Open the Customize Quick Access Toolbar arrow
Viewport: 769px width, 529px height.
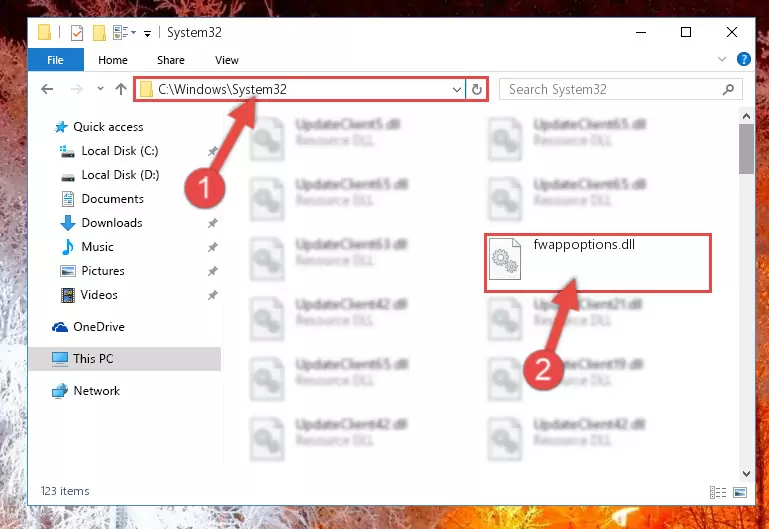click(x=147, y=33)
